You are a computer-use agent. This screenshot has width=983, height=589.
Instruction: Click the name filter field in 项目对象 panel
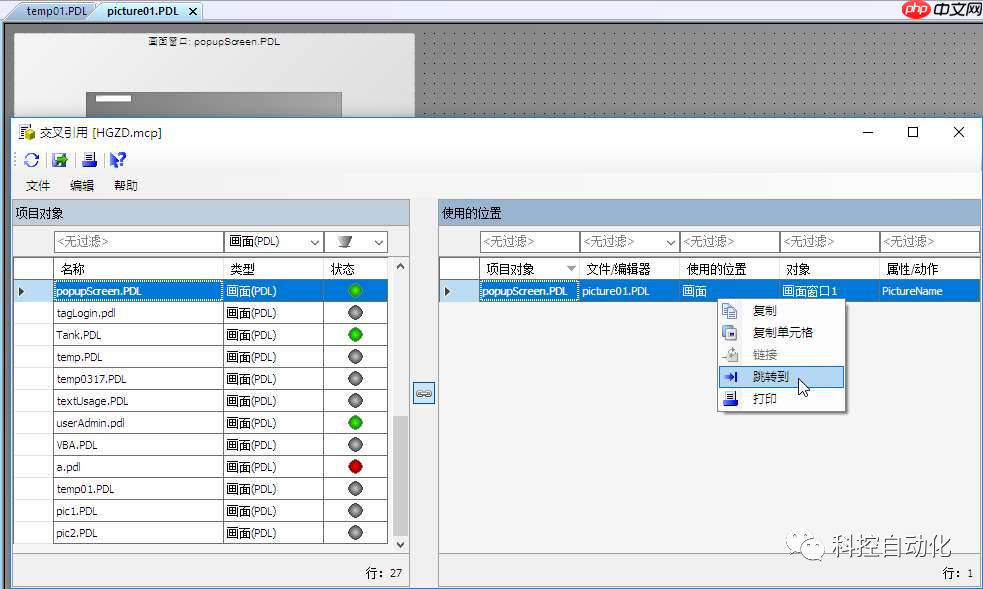click(139, 242)
